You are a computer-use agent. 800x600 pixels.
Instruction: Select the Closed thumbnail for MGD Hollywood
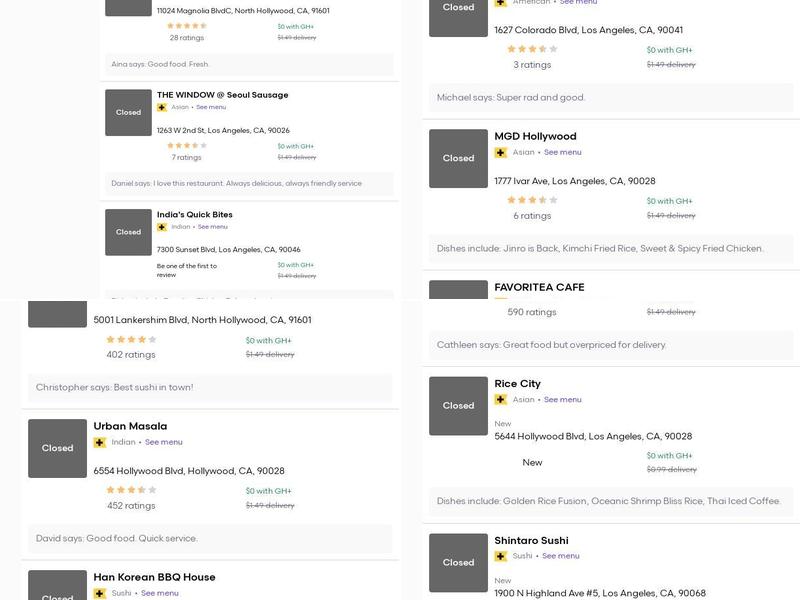point(458,158)
